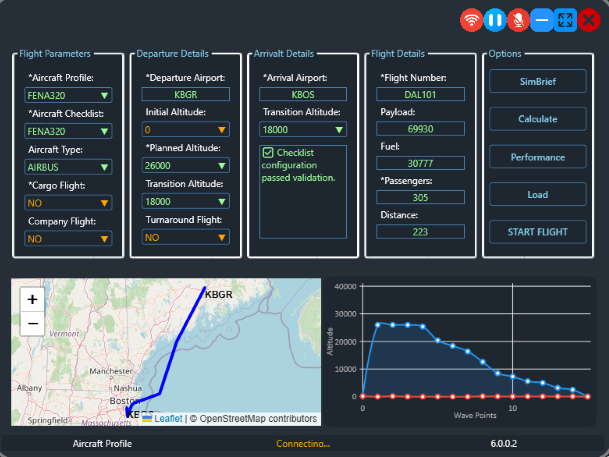Open the Performance option

click(x=537, y=157)
